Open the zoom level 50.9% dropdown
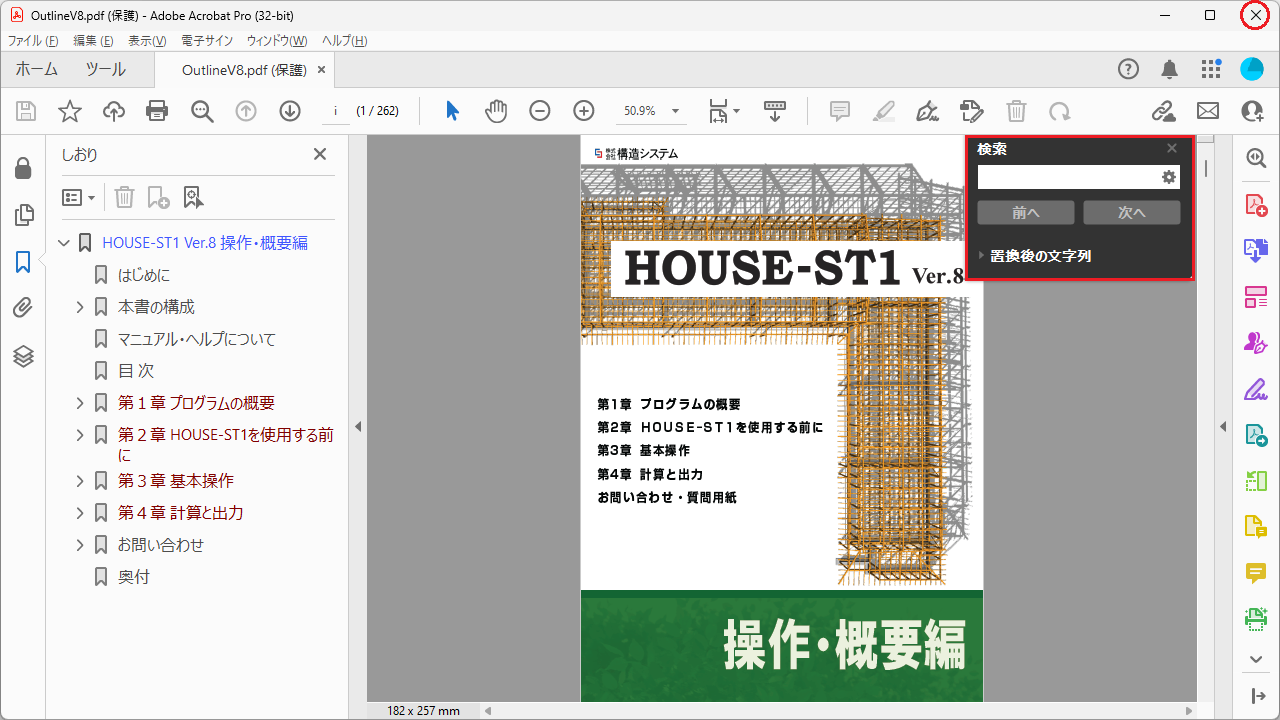 [x=675, y=111]
